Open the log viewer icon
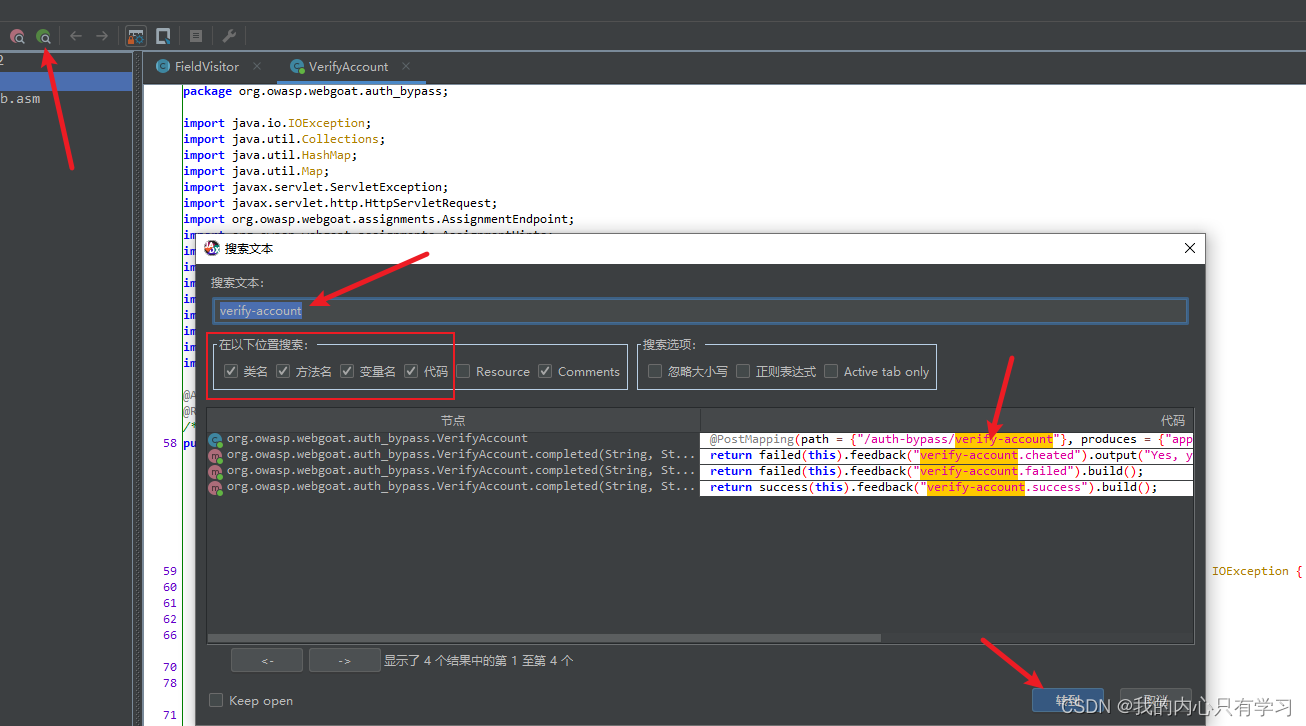Screen dimensions: 1306x726 pyautogui.click(x=196, y=36)
